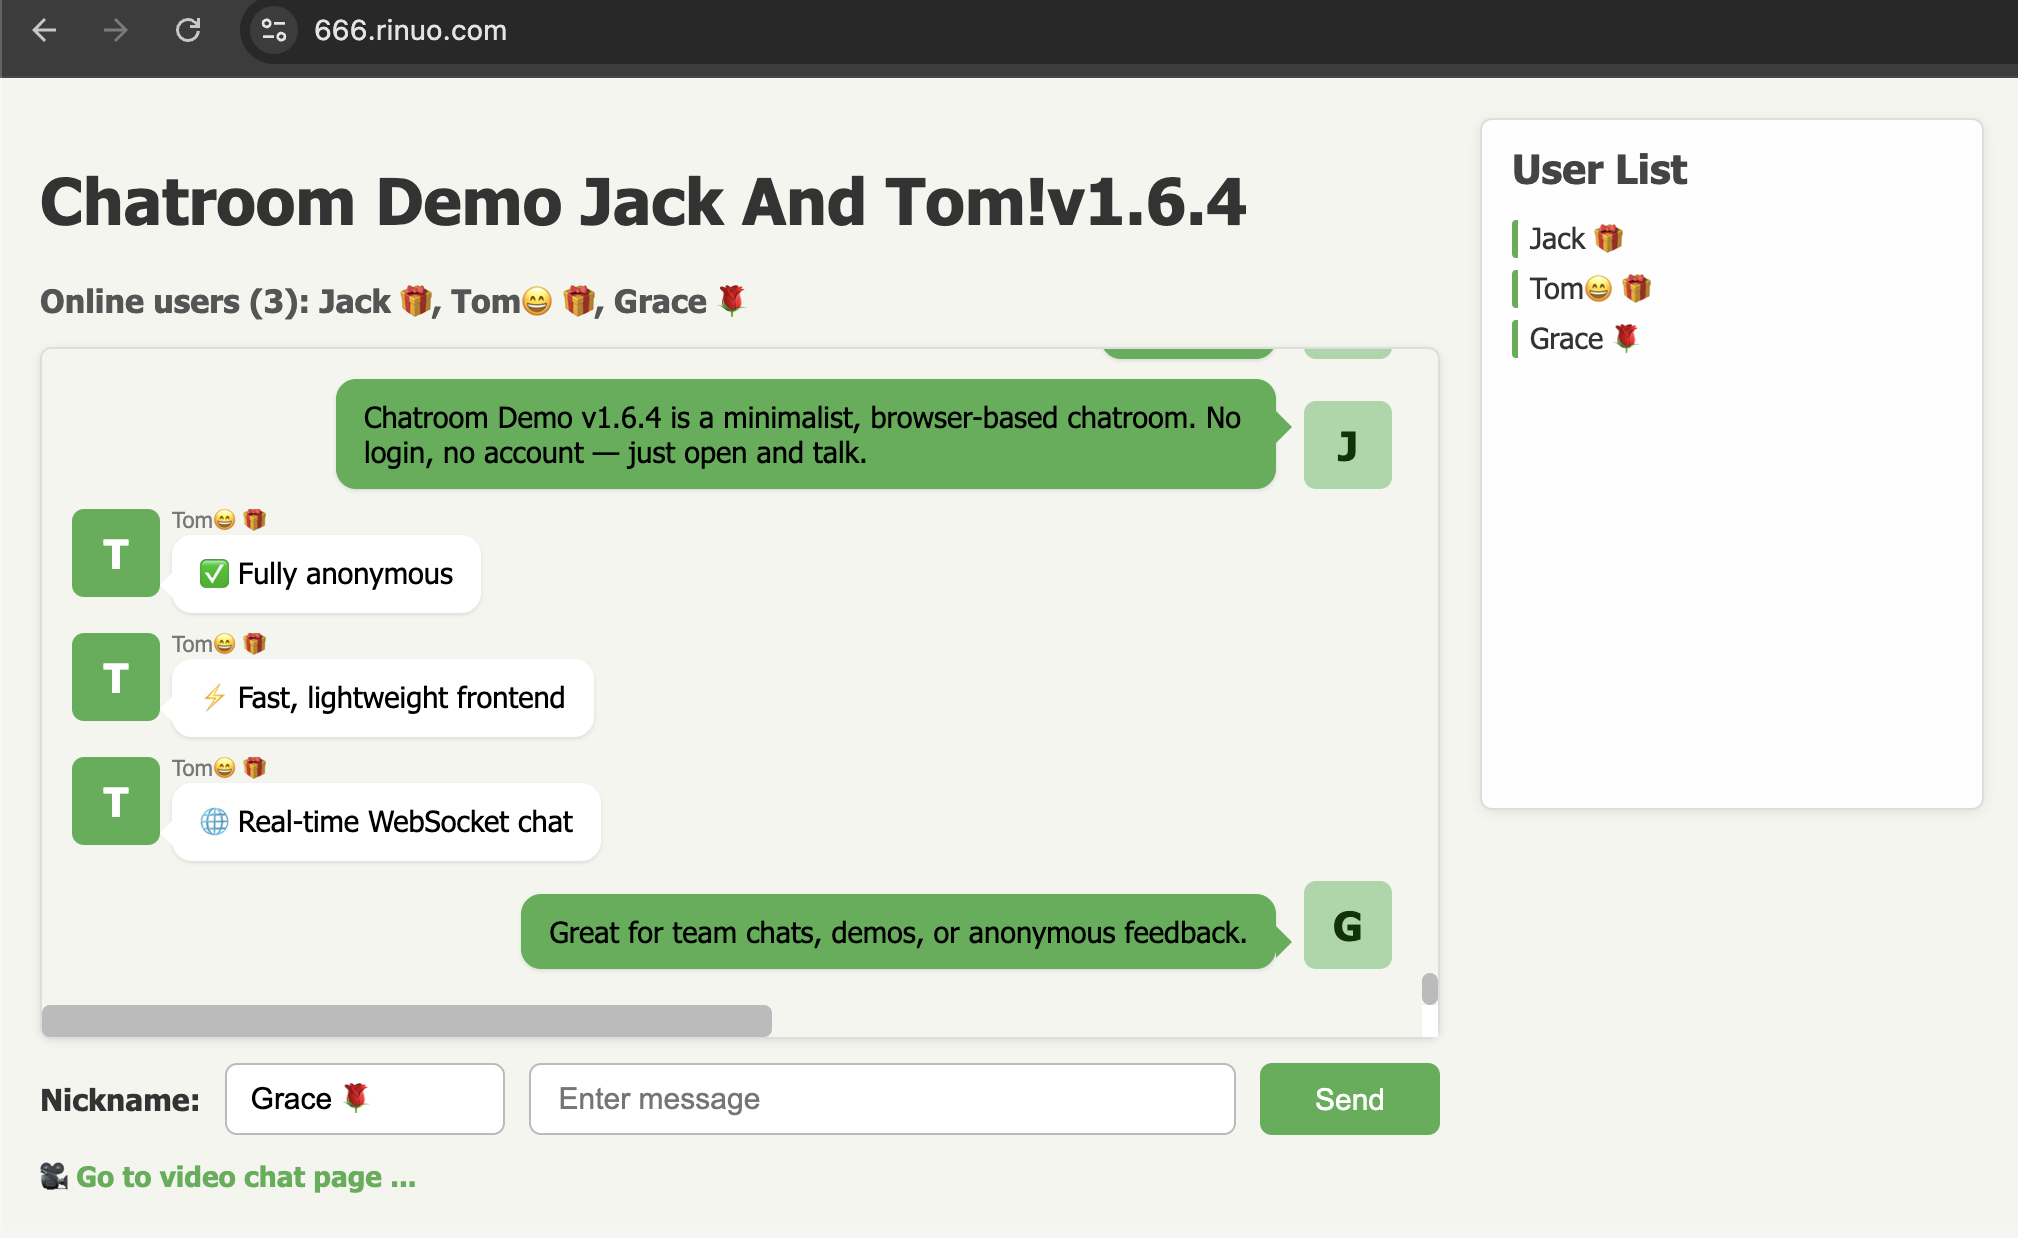Open the Go to video chat page link
Screen dimensions: 2018x1238
pyautogui.click(x=246, y=1177)
